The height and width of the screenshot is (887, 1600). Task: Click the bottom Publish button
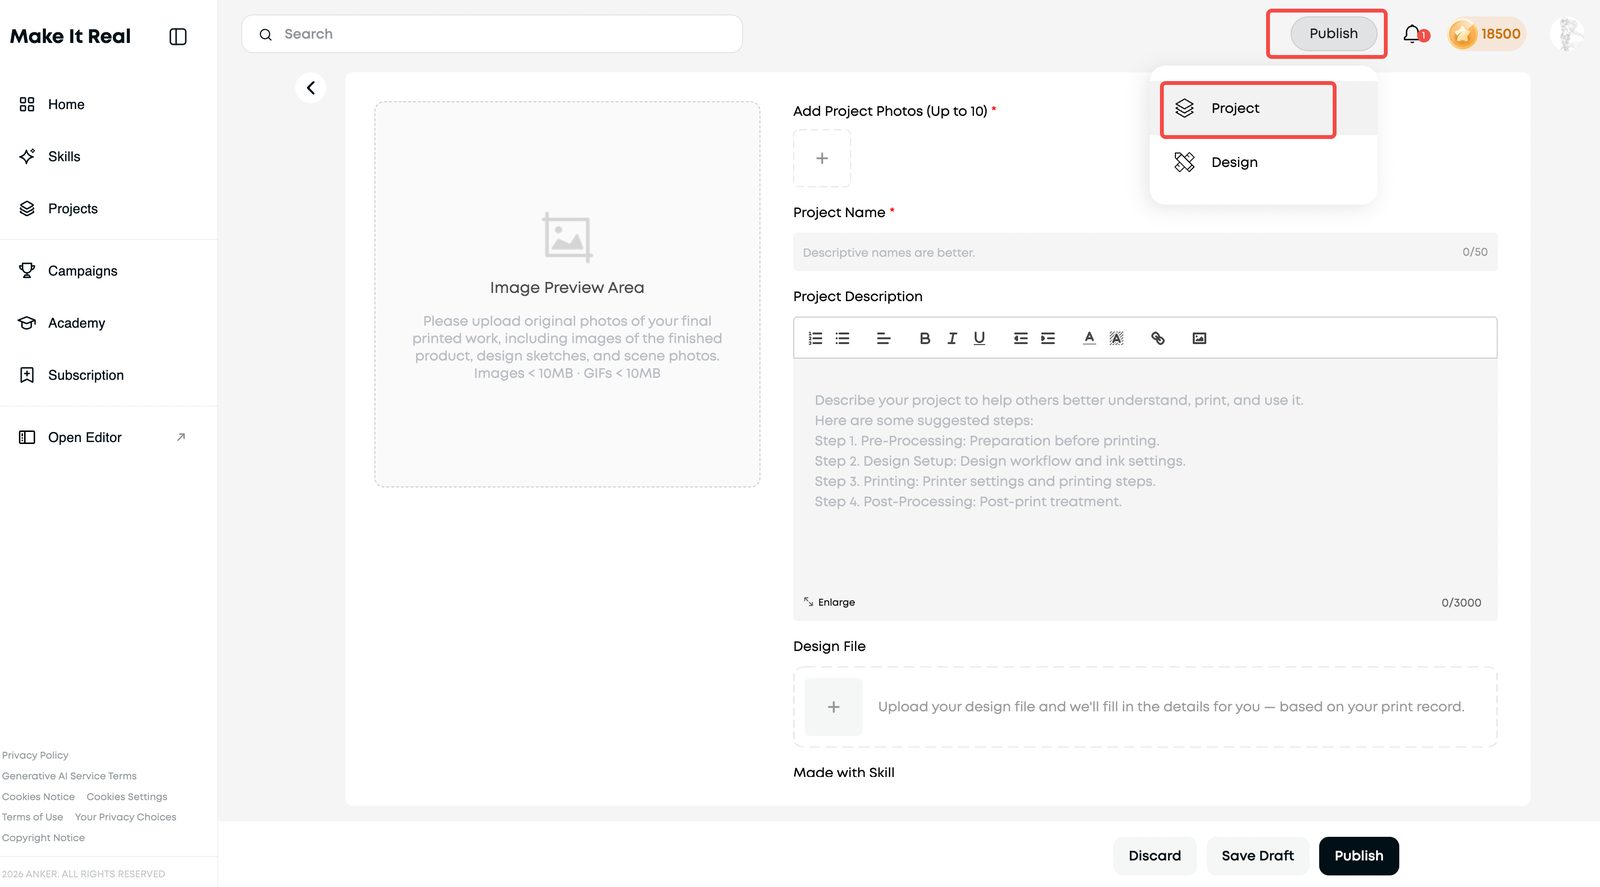1359,856
